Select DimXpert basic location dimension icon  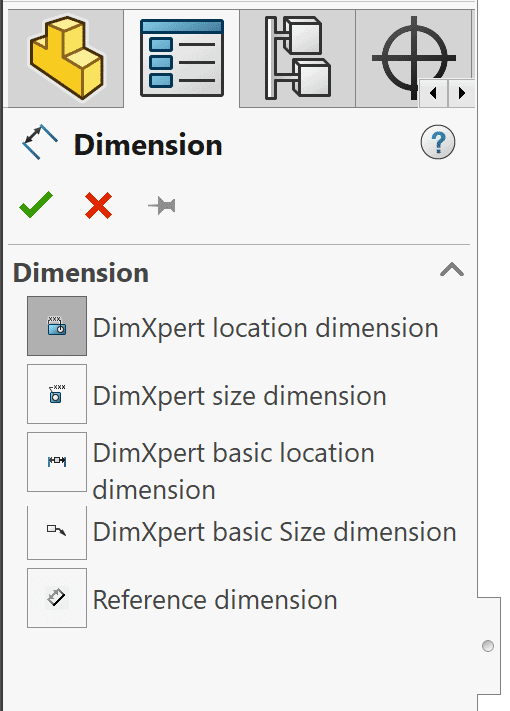tap(57, 462)
